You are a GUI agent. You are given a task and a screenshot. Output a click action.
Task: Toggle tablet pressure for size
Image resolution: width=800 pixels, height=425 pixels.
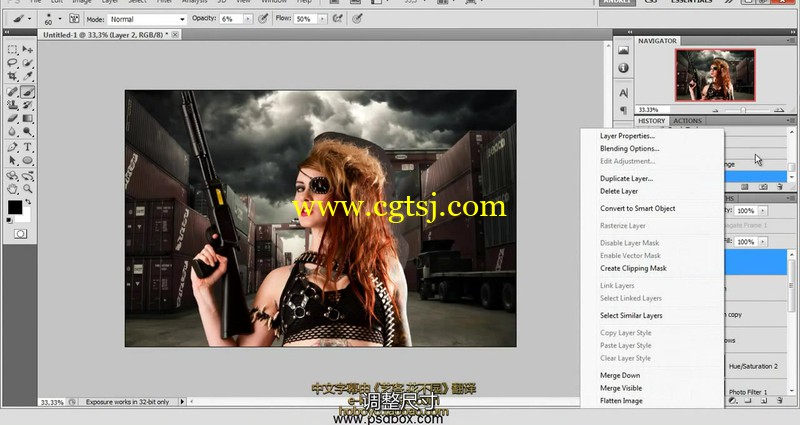pyautogui.click(x=357, y=19)
